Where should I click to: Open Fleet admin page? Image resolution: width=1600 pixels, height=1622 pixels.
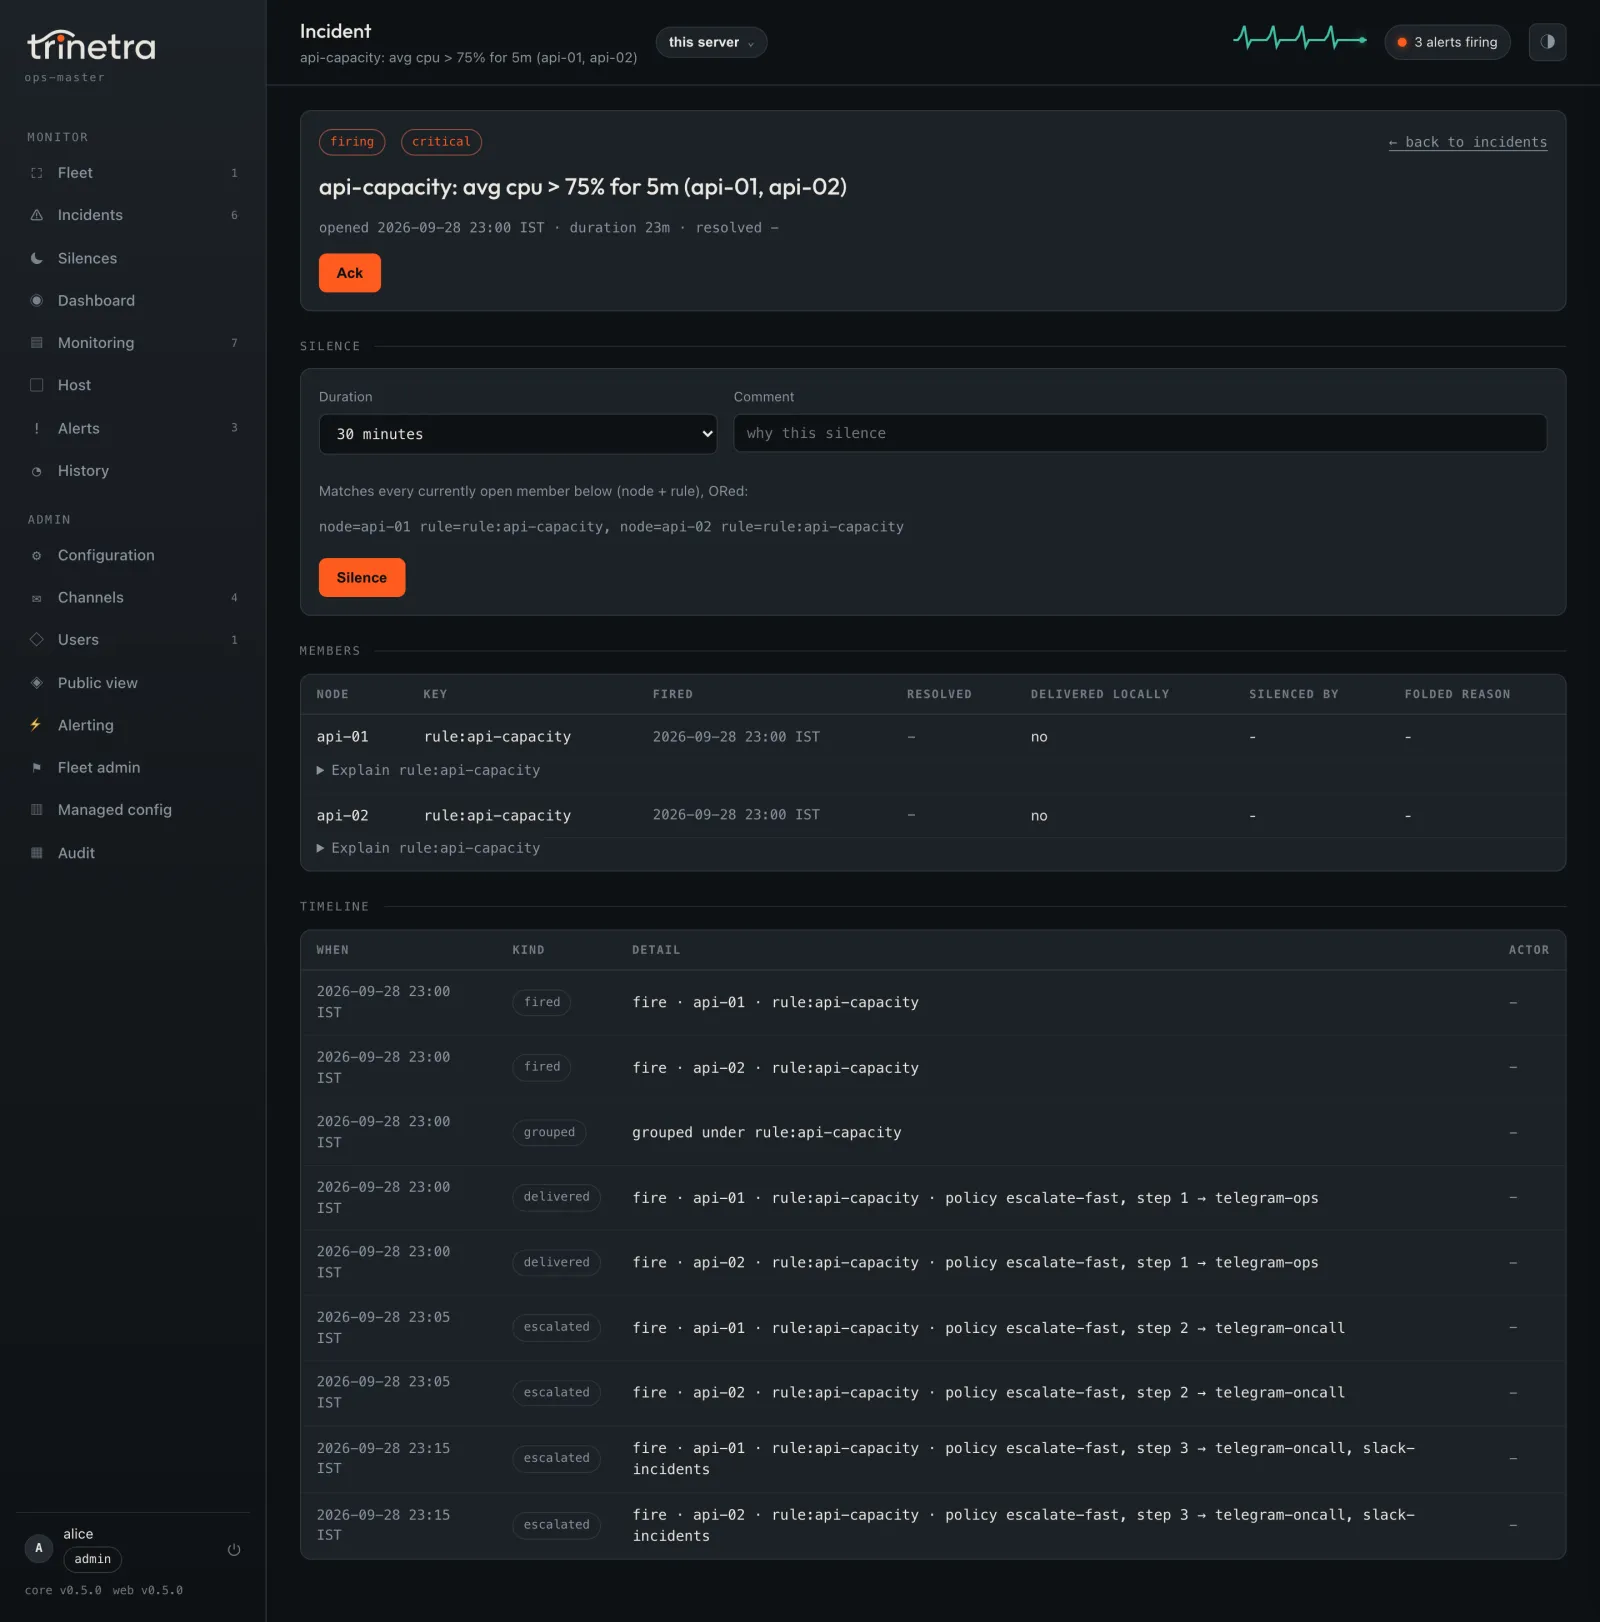133,768
